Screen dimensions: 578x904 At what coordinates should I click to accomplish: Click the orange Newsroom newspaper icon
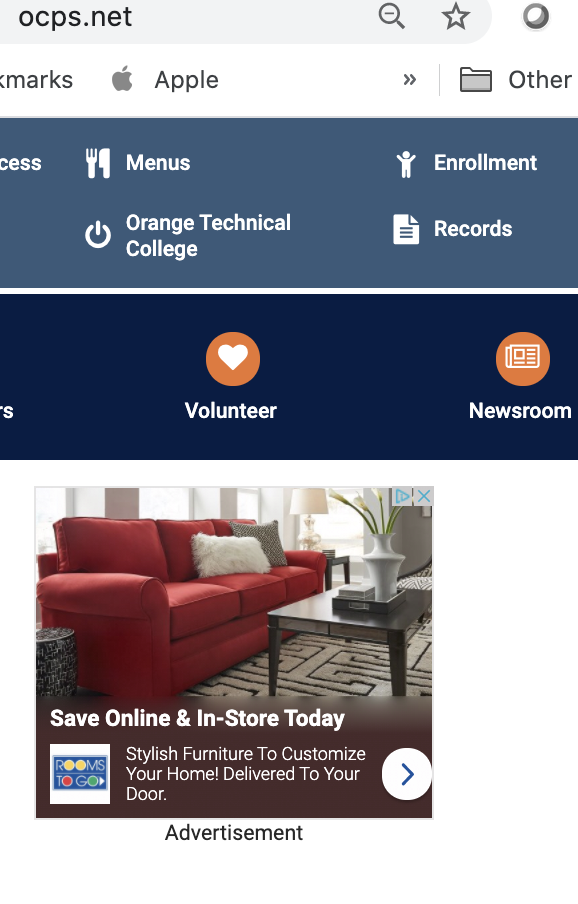pyautogui.click(x=523, y=359)
